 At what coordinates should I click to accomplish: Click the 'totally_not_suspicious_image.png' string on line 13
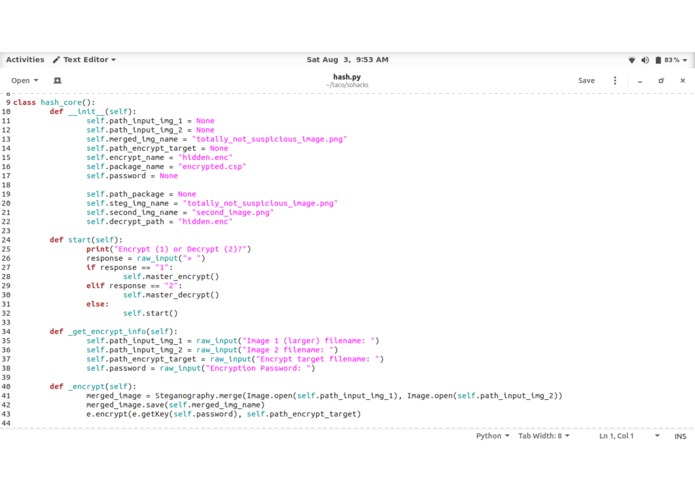tap(269, 139)
